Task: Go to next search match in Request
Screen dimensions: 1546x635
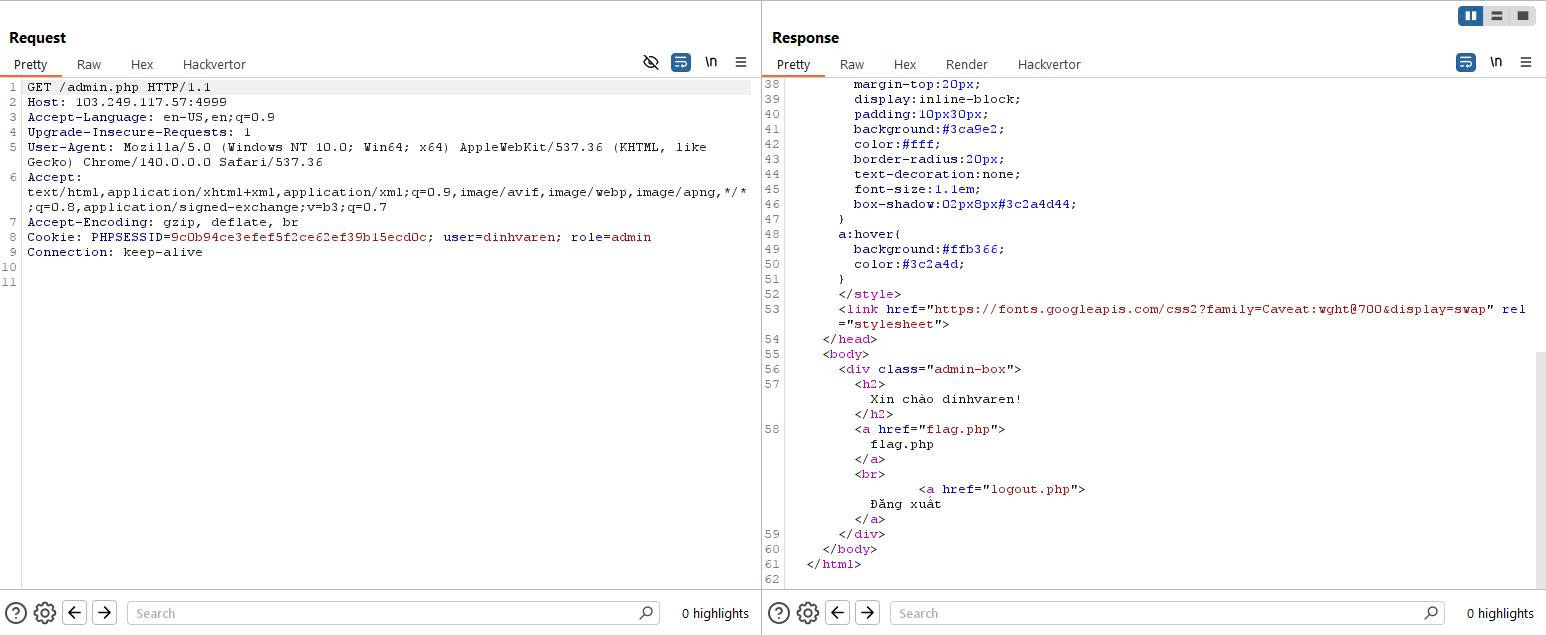Action: (x=105, y=612)
